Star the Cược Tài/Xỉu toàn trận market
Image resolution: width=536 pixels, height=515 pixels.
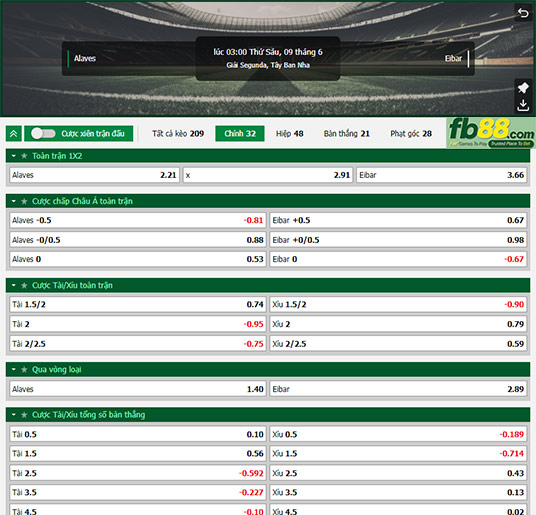(x=24, y=285)
